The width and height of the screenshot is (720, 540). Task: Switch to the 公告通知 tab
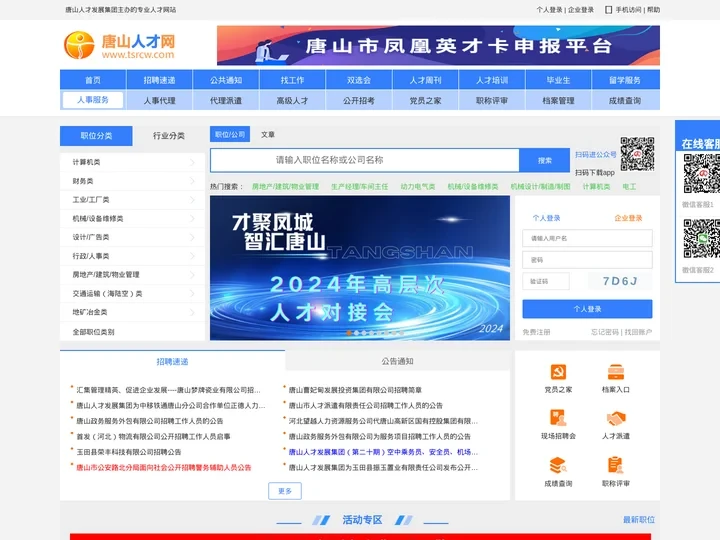398,361
